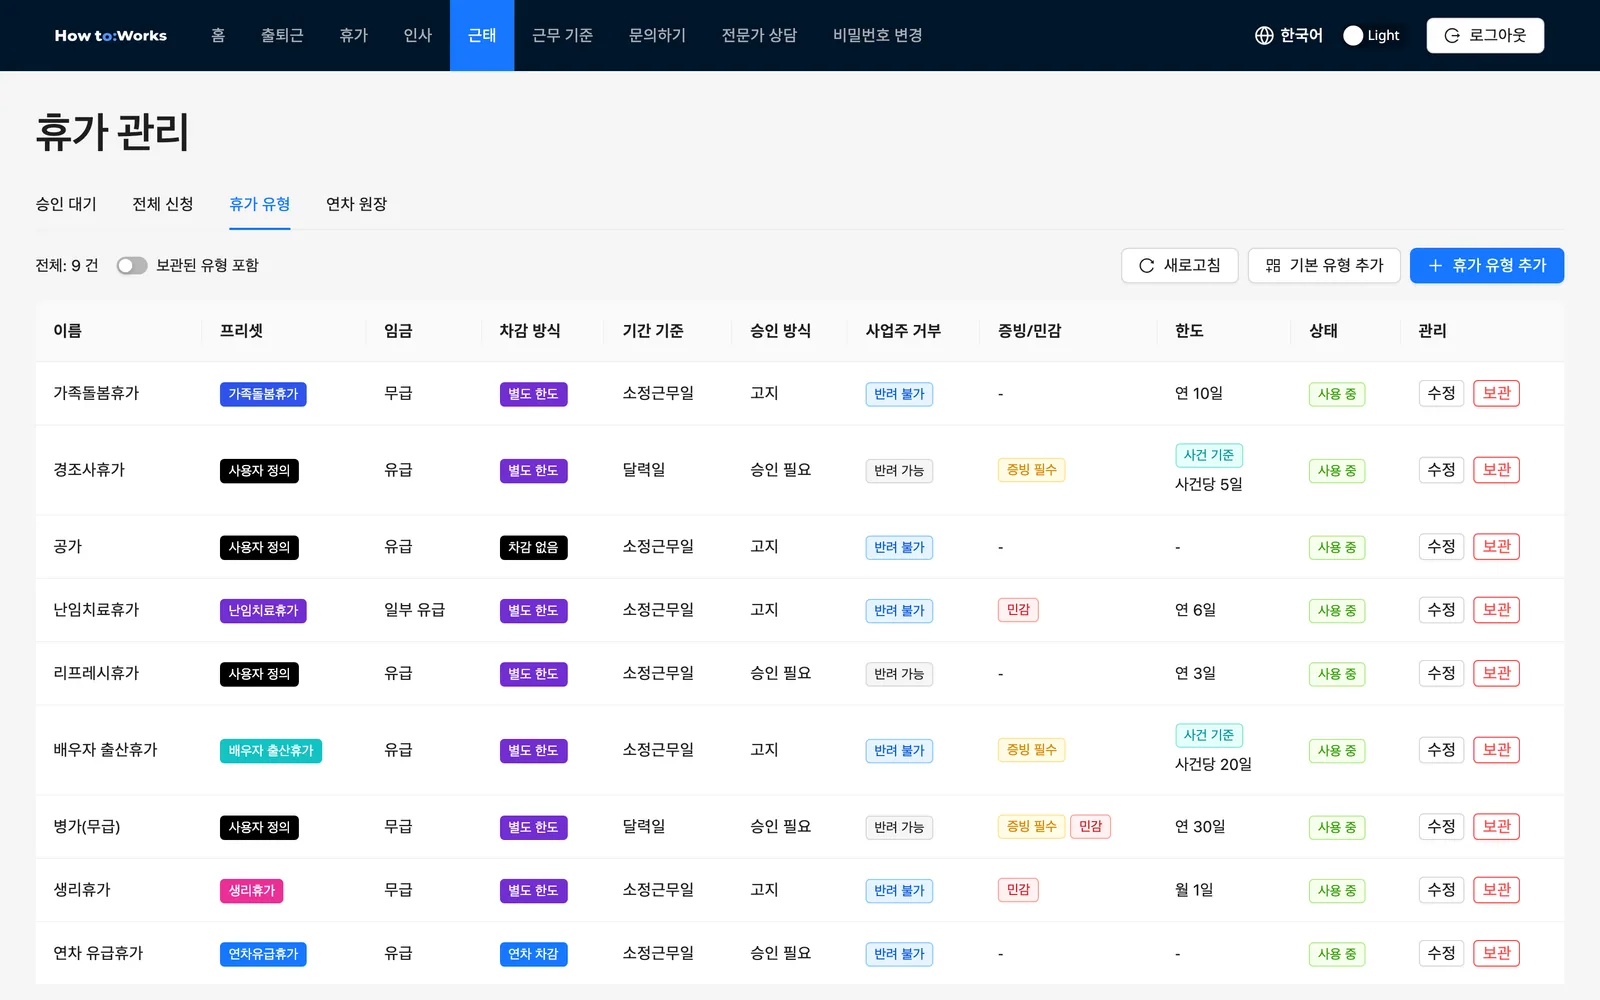This screenshot has height=1000, width=1600.
Task: Click 수정 for 배우자 출산휴가 row
Action: (1441, 750)
